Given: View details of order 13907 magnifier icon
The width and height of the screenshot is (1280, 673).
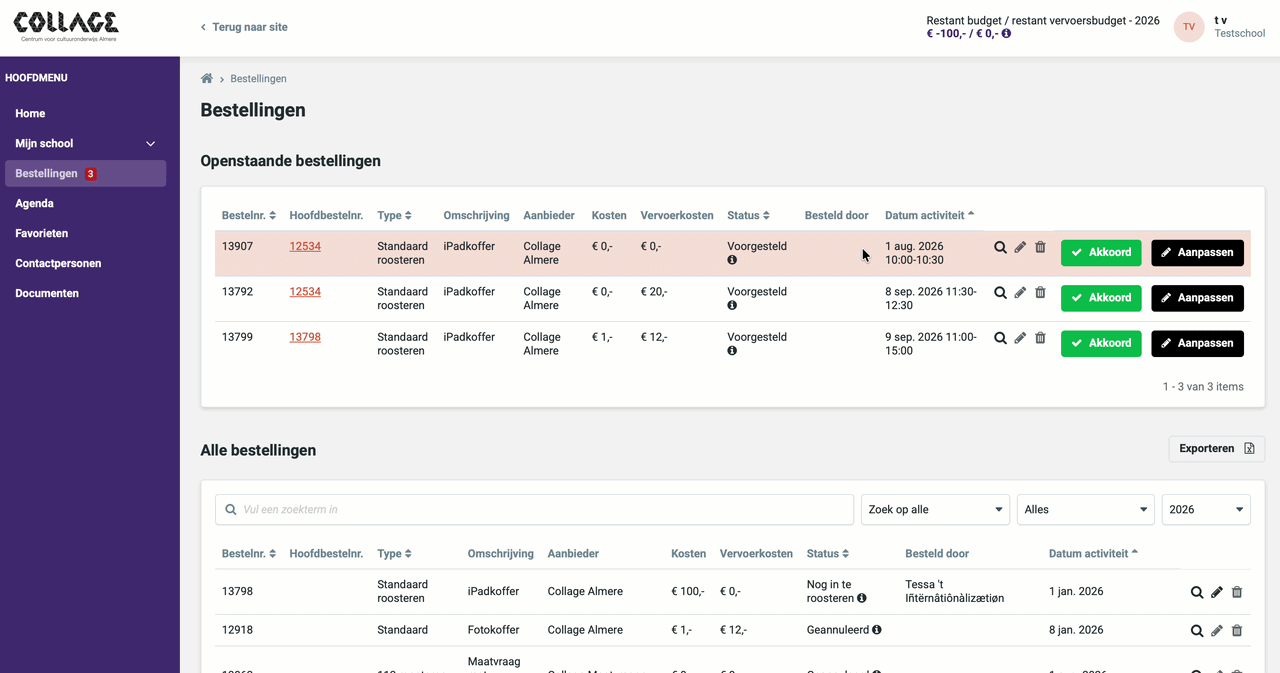Looking at the screenshot, I should [x=1000, y=247].
